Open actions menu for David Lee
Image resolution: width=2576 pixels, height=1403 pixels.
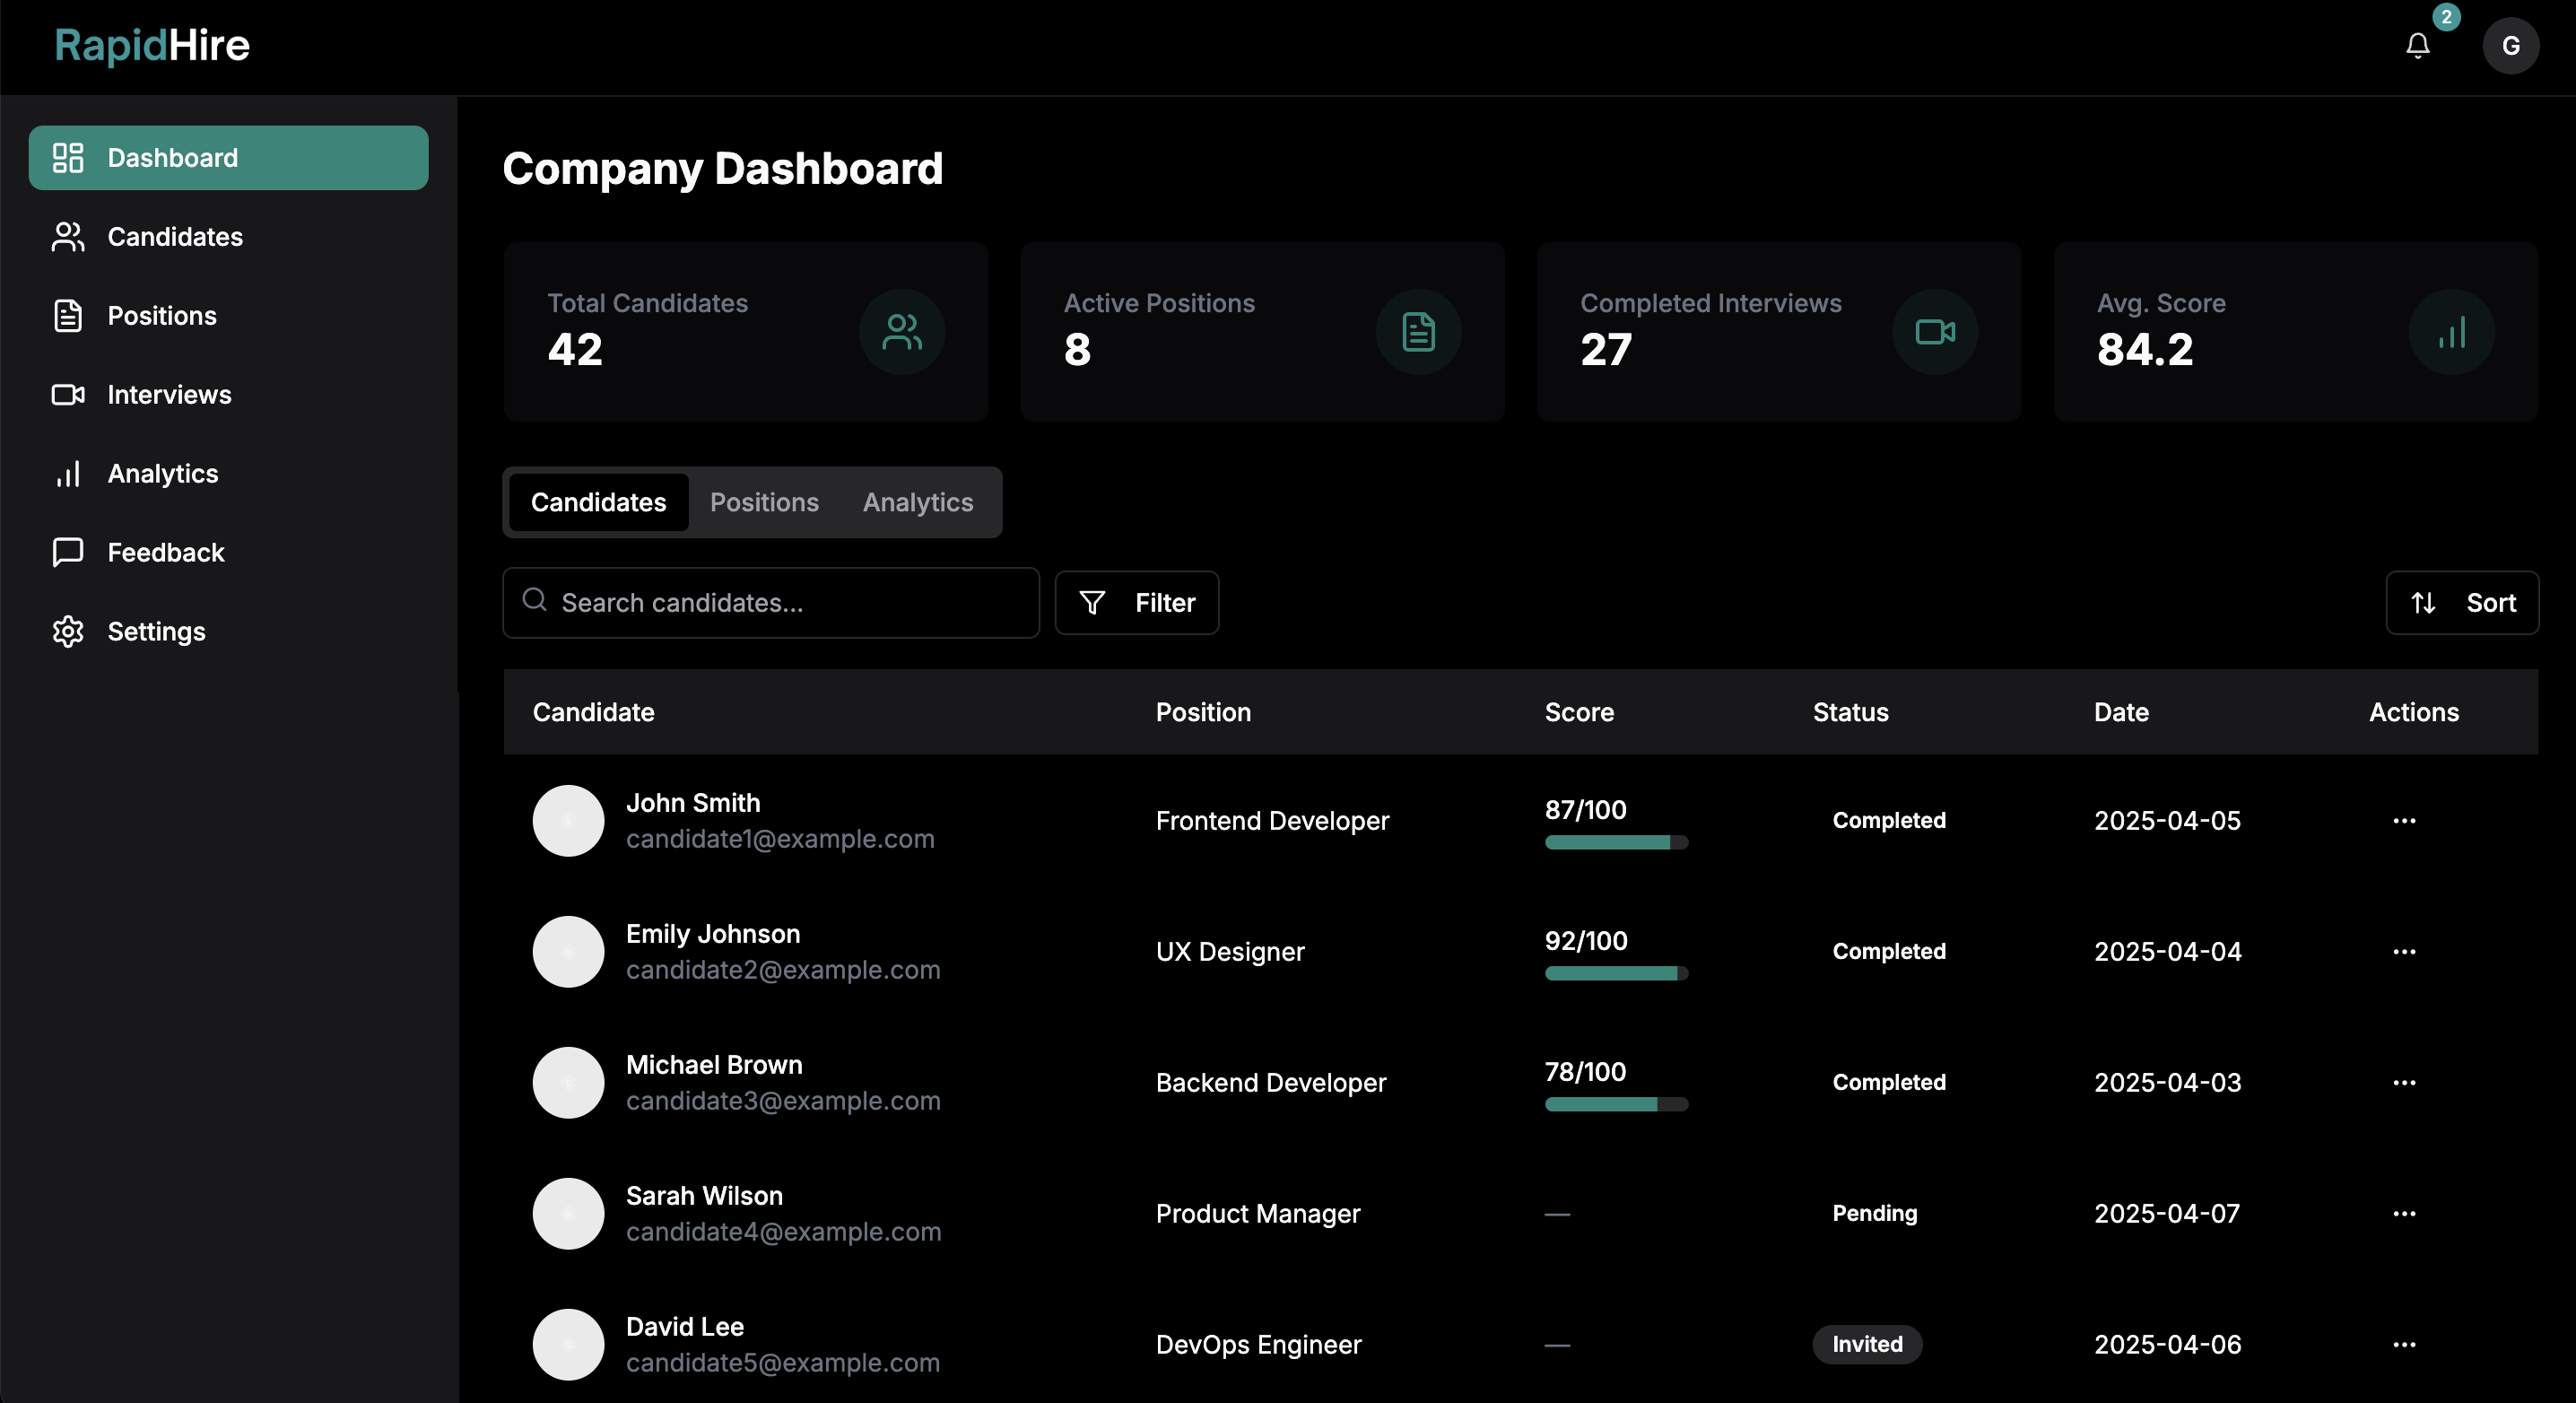tap(2405, 1345)
